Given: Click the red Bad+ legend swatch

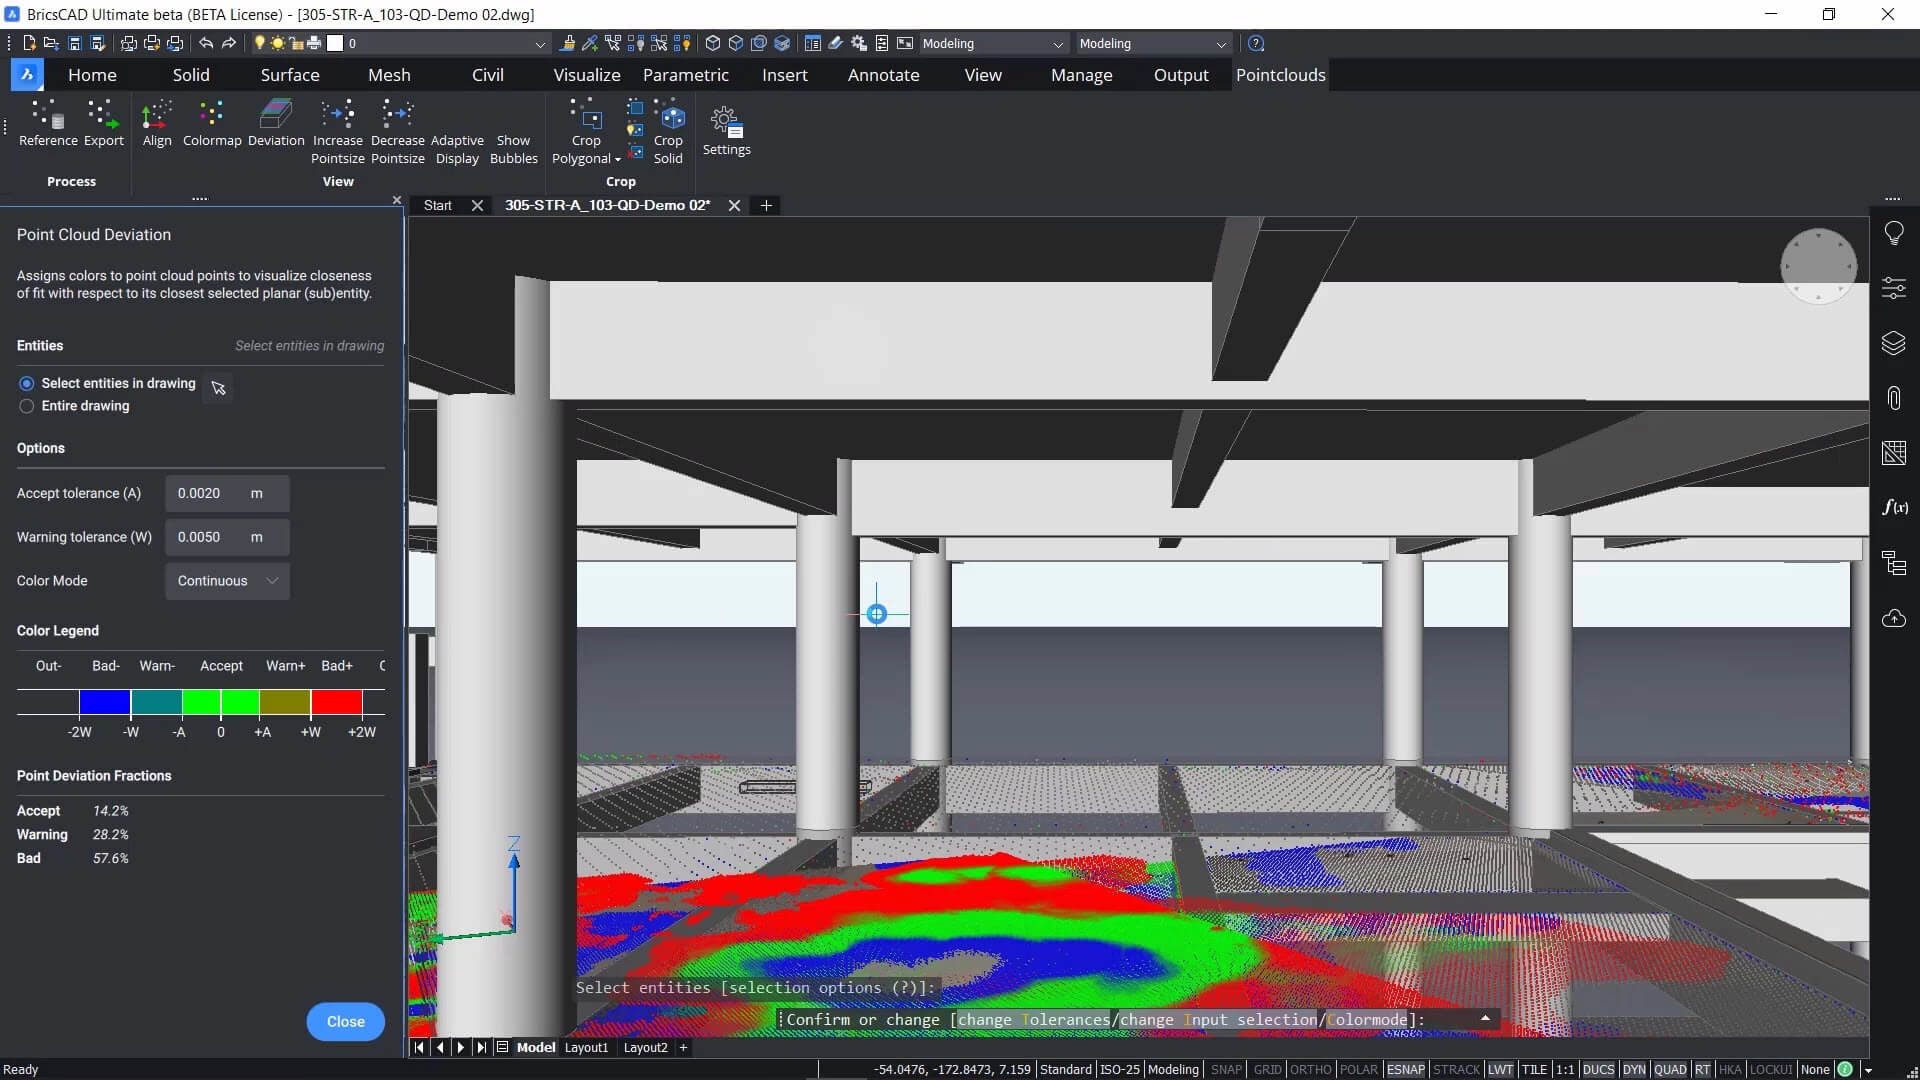Looking at the screenshot, I should pyautogui.click(x=336, y=702).
